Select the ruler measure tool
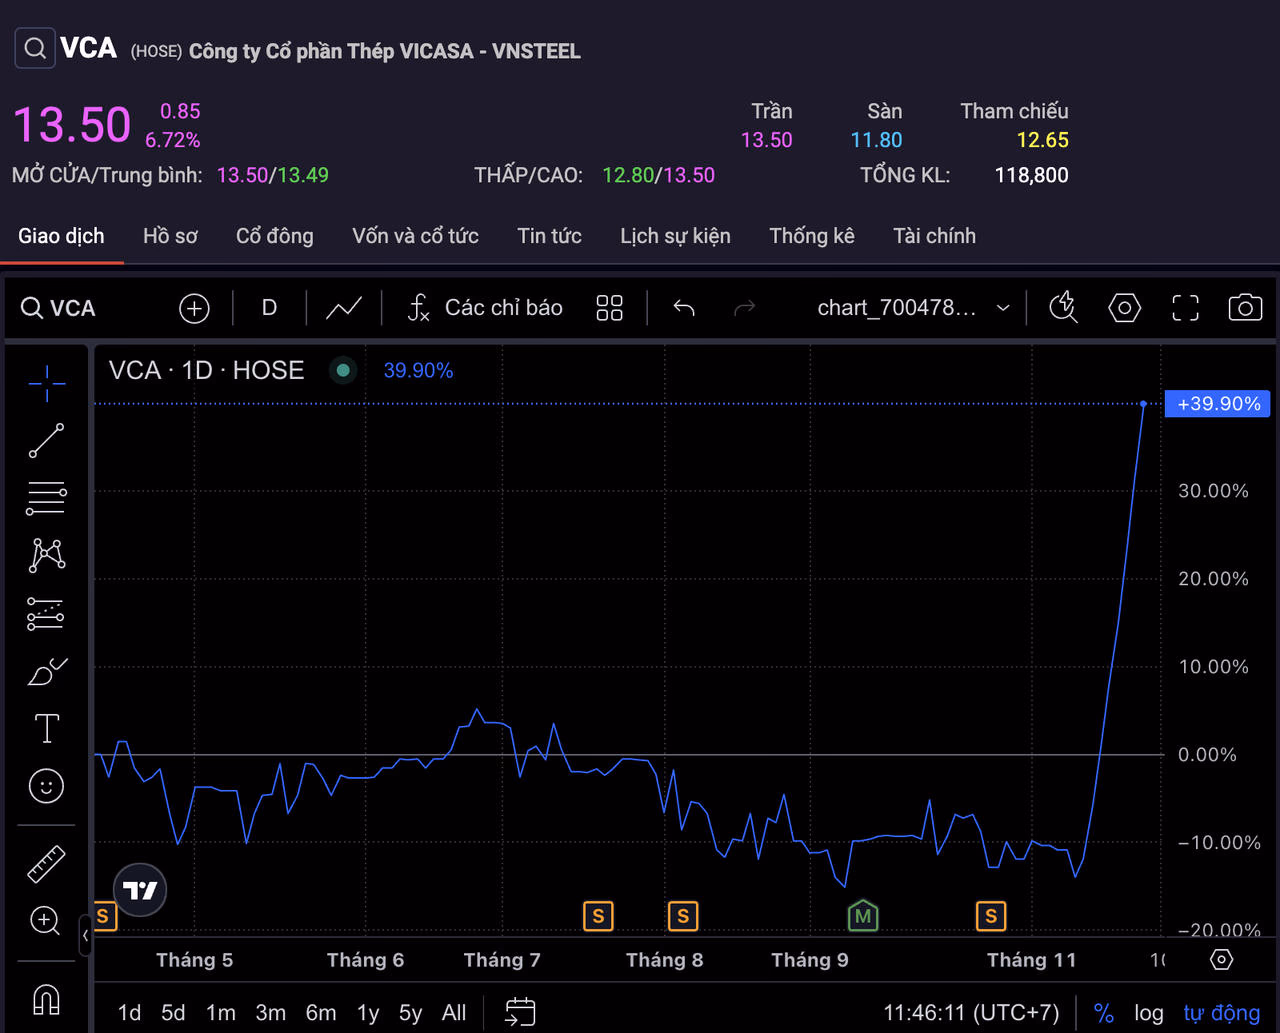Image resolution: width=1280 pixels, height=1033 pixels. pyautogui.click(x=46, y=864)
